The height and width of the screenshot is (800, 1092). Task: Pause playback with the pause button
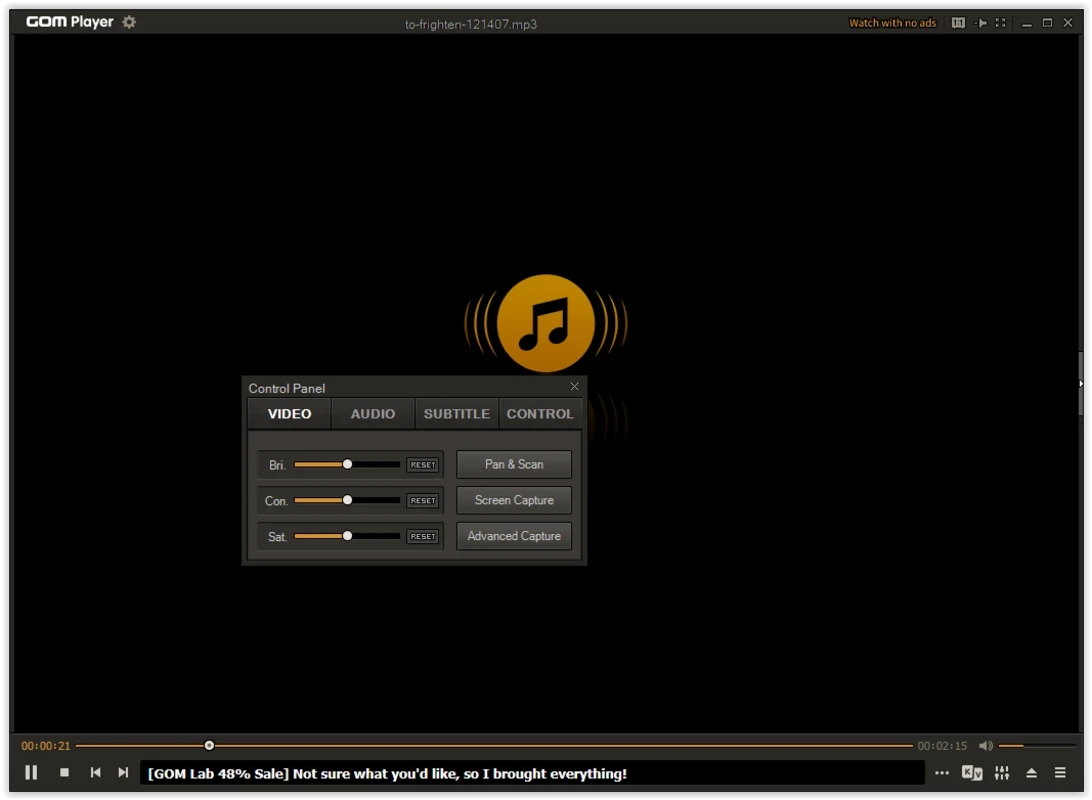[x=31, y=772]
